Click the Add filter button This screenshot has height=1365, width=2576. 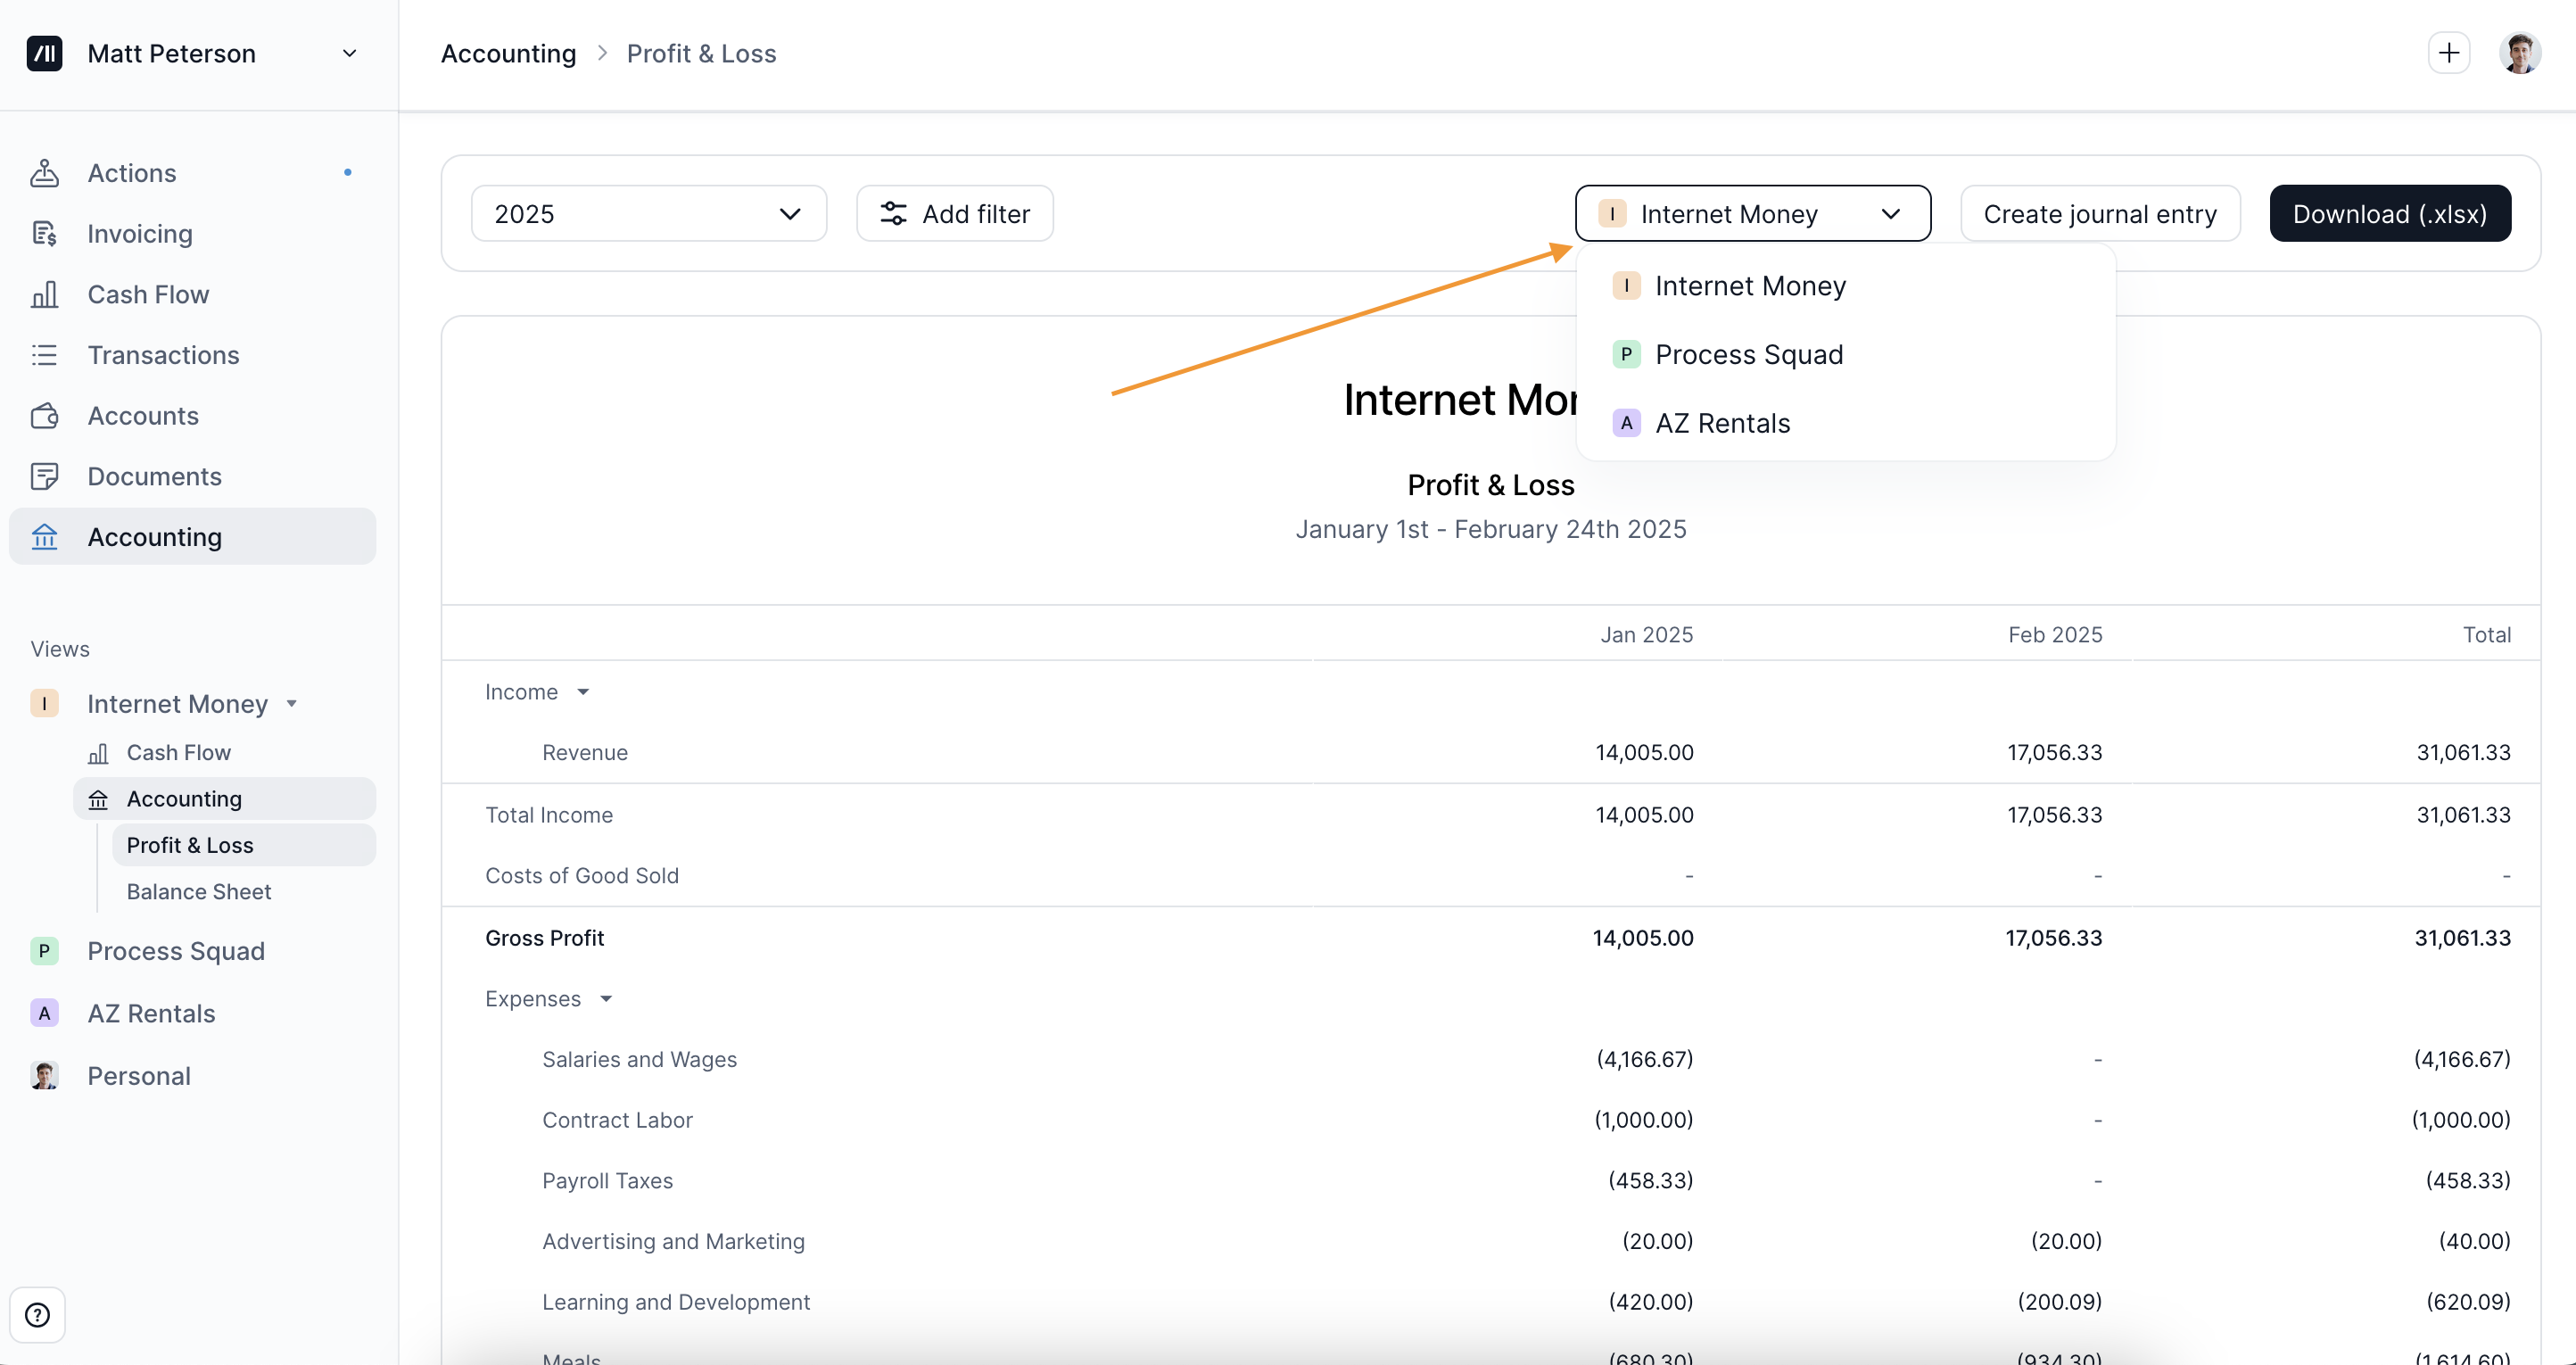[954, 214]
